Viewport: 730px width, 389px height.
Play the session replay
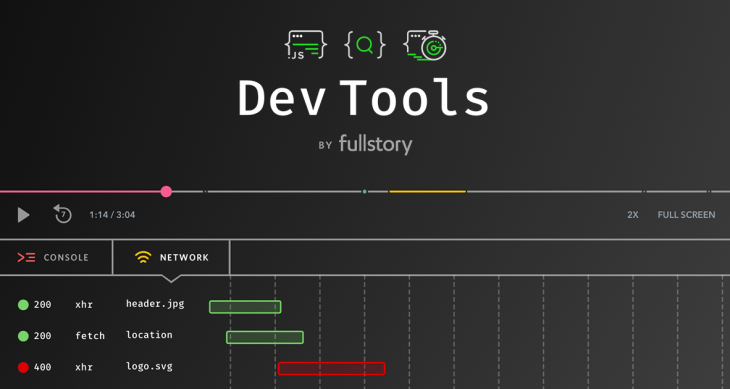click(23, 215)
